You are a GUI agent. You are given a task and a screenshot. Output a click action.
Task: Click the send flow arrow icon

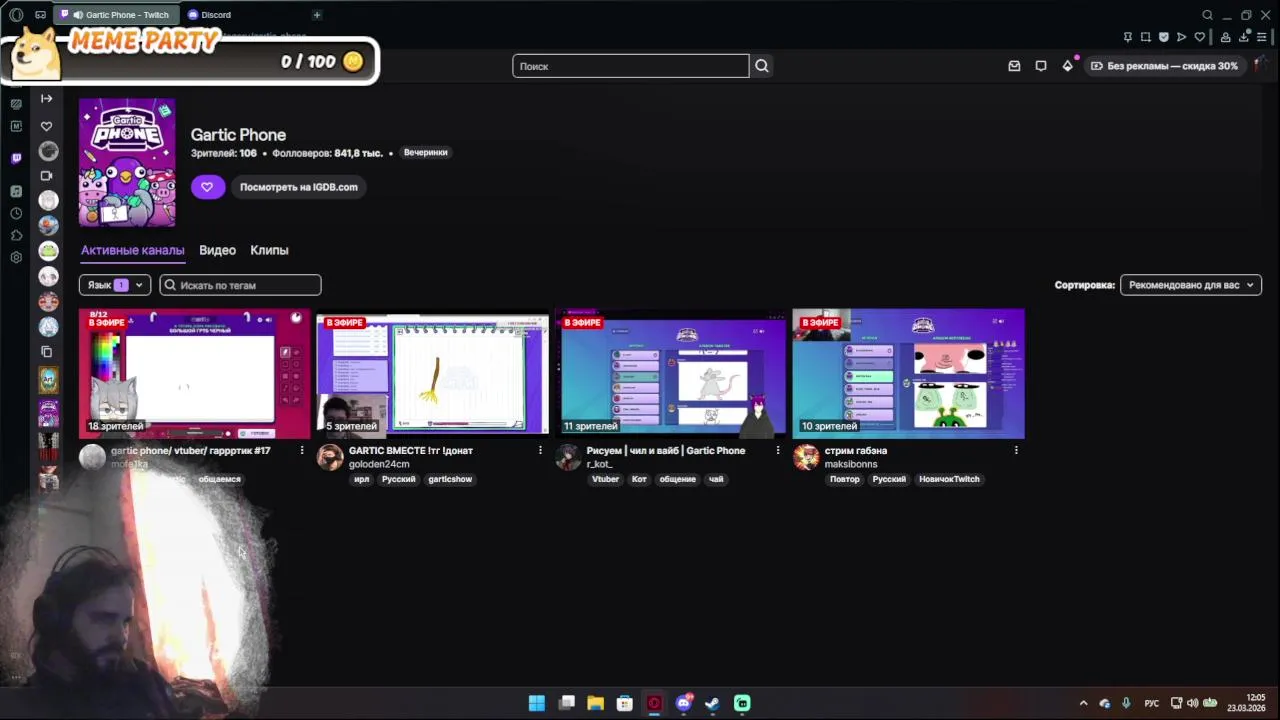[1182, 37]
